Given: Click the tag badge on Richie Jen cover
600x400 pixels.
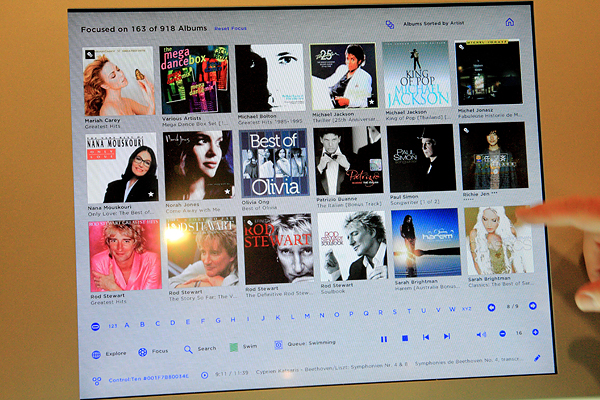Looking at the screenshot, I should point(466,130).
